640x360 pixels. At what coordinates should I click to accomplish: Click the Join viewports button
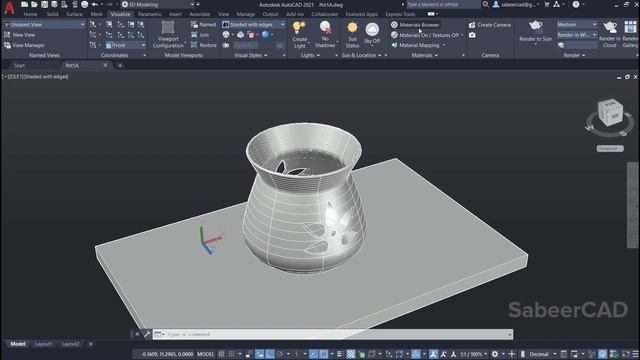tap(200, 35)
